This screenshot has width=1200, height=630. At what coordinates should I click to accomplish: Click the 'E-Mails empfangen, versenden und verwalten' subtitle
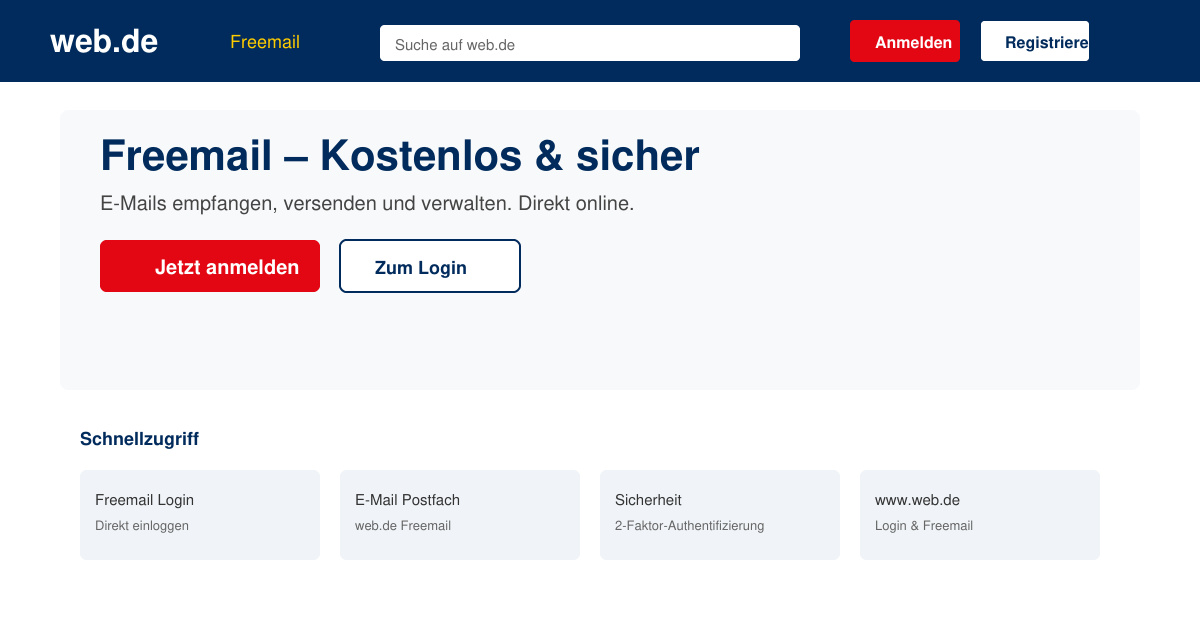(367, 203)
